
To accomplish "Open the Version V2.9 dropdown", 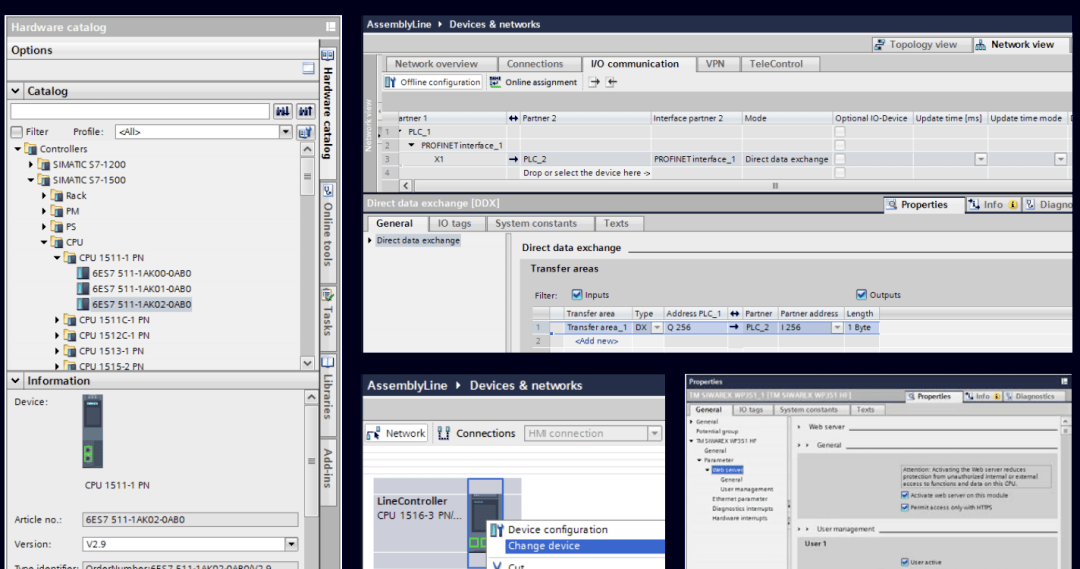I will [291, 544].
